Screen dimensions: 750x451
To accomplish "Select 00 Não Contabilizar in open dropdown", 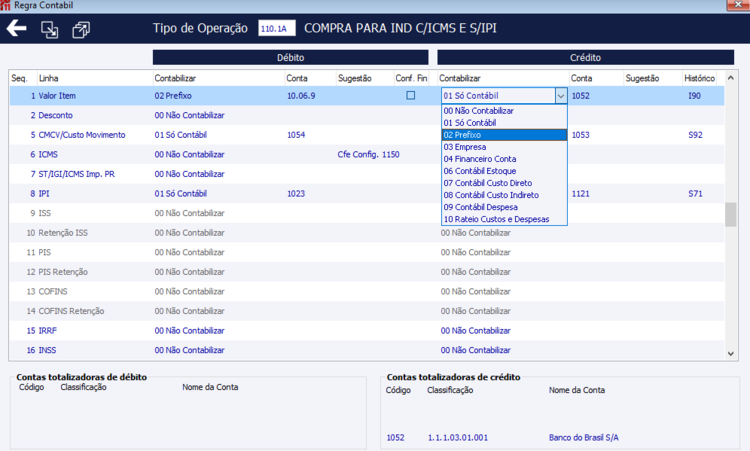I will pos(504,110).
